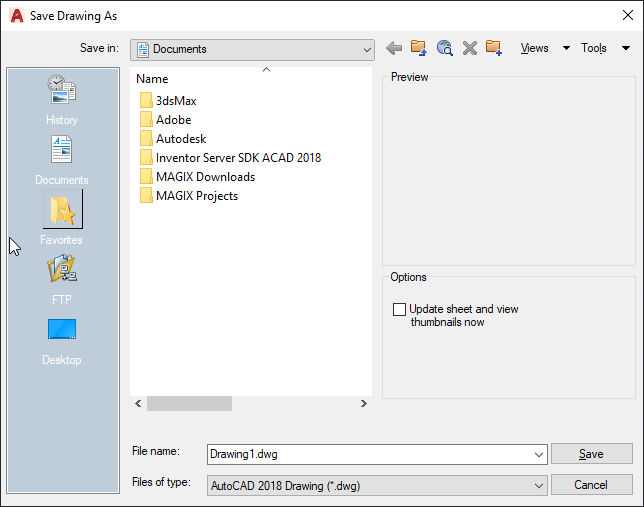Click the Autodesk folder icon

[x=146, y=138]
